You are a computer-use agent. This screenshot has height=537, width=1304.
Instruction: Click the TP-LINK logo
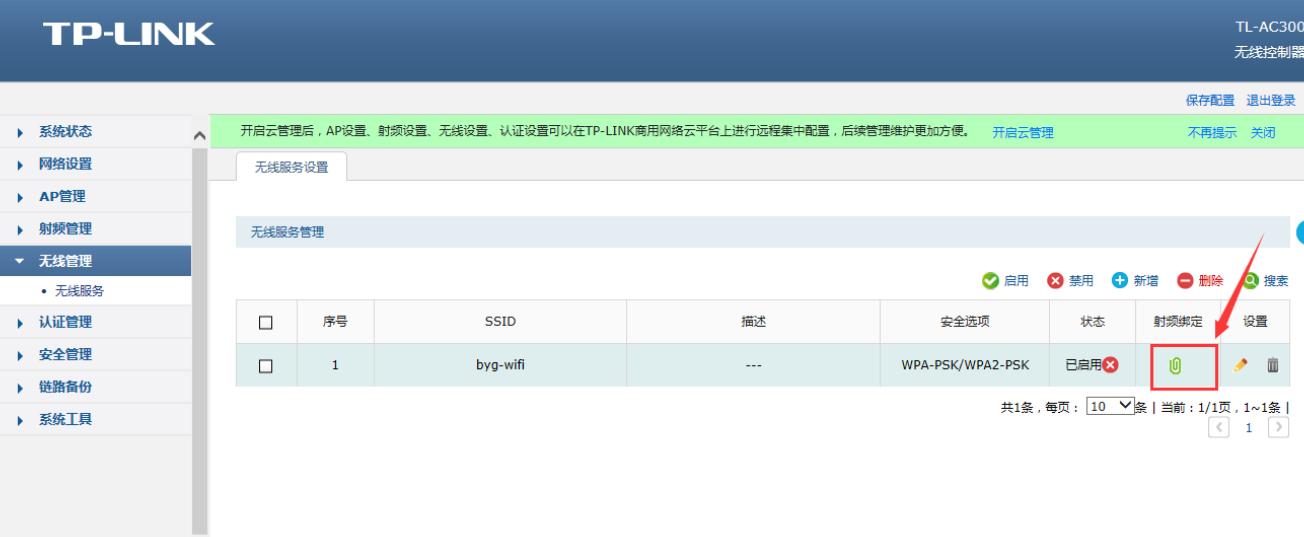pyautogui.click(x=128, y=34)
